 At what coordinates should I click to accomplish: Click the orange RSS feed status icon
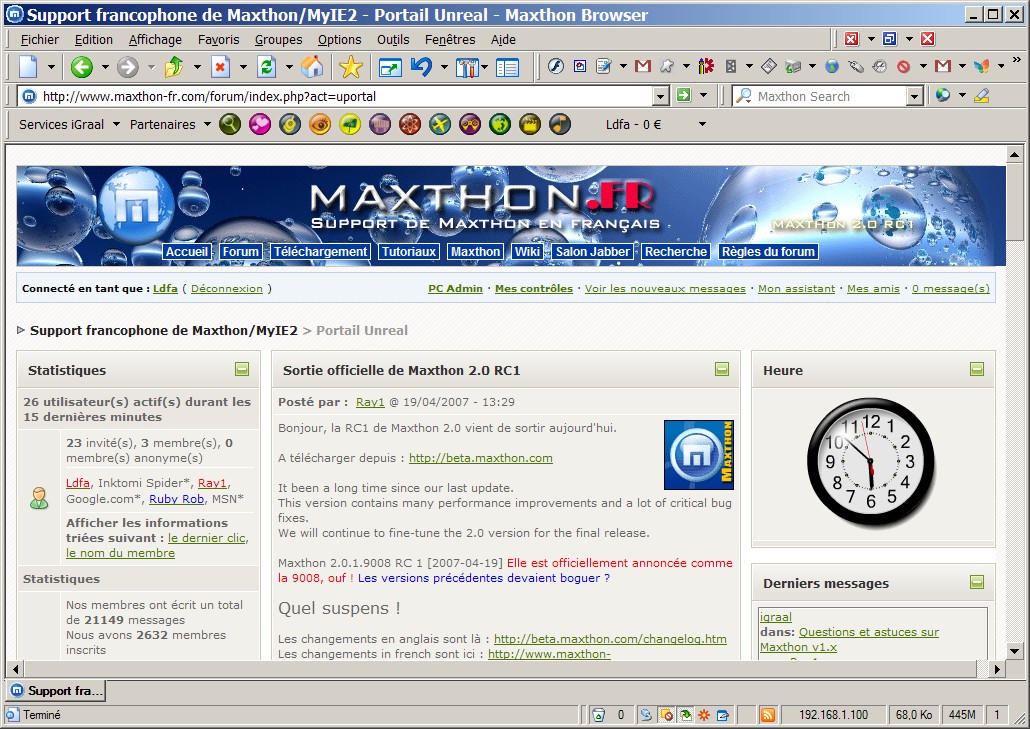[x=767, y=715]
